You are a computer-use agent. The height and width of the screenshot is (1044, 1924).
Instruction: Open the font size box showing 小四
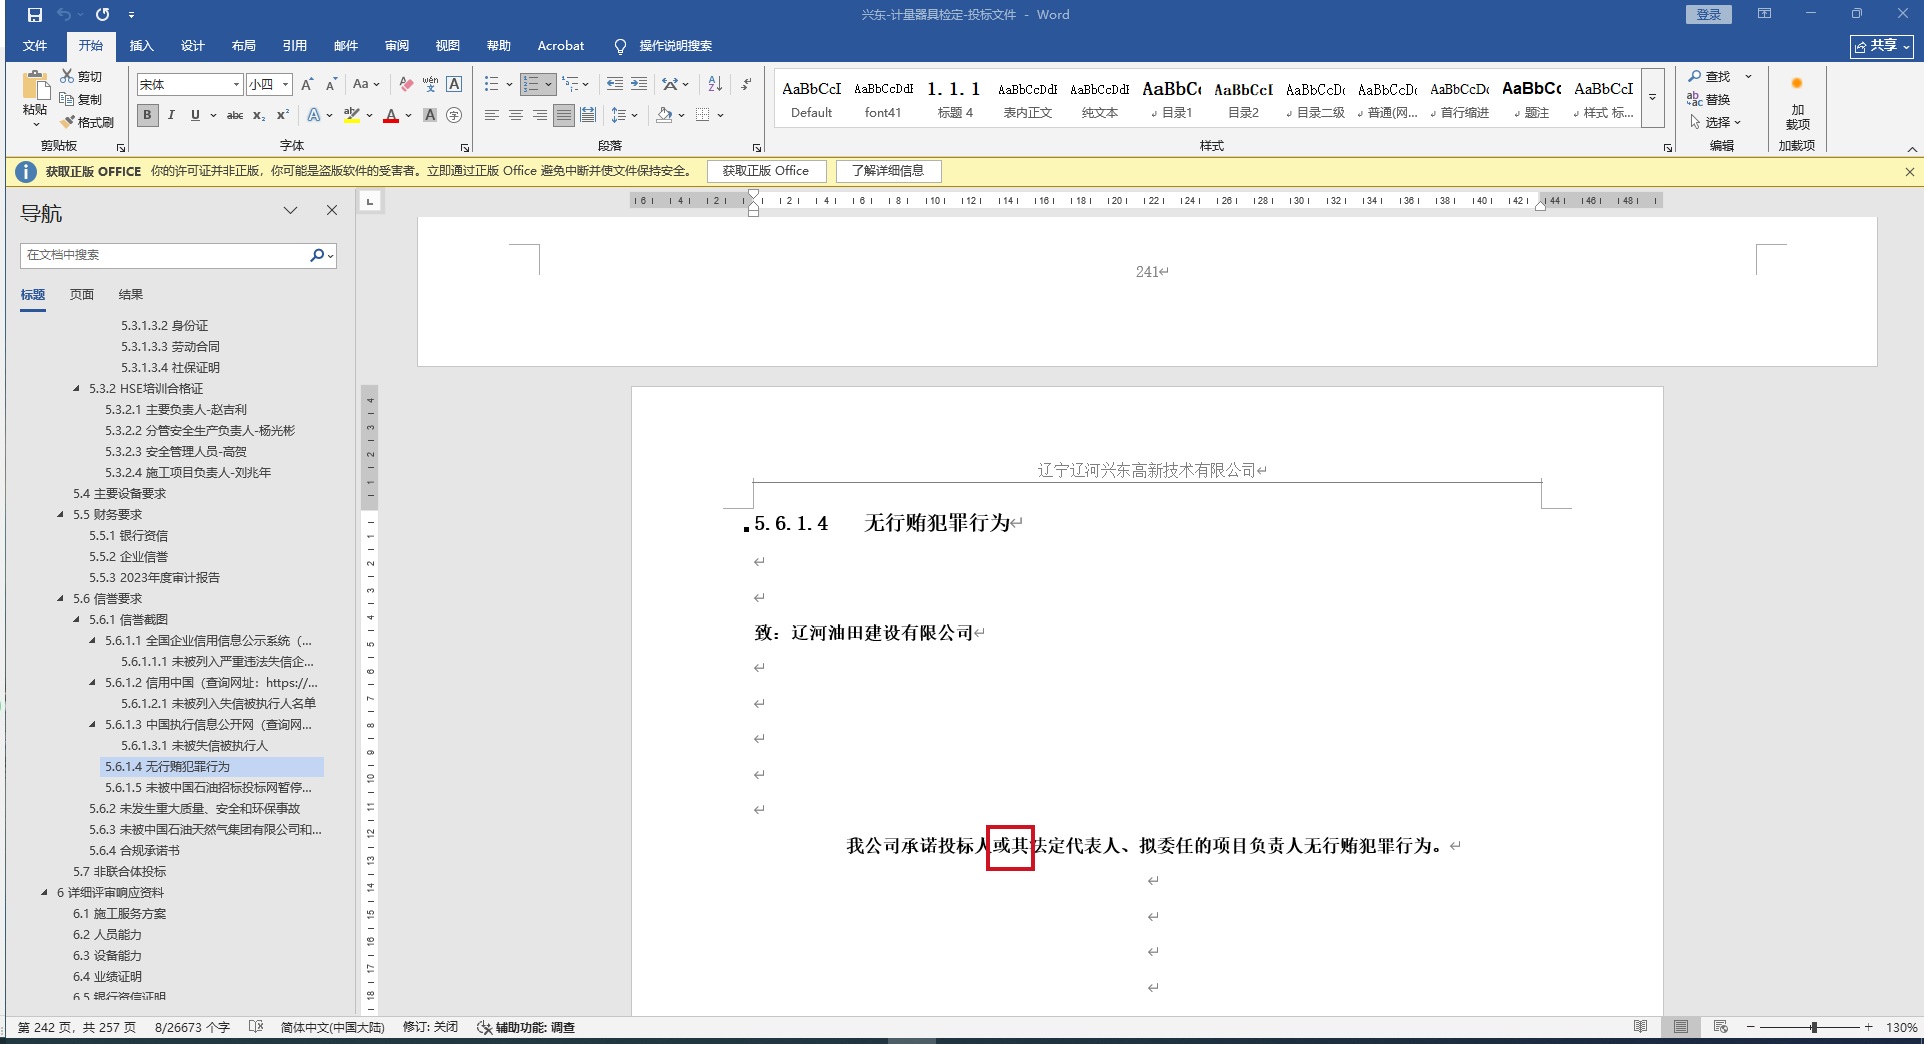coord(270,84)
